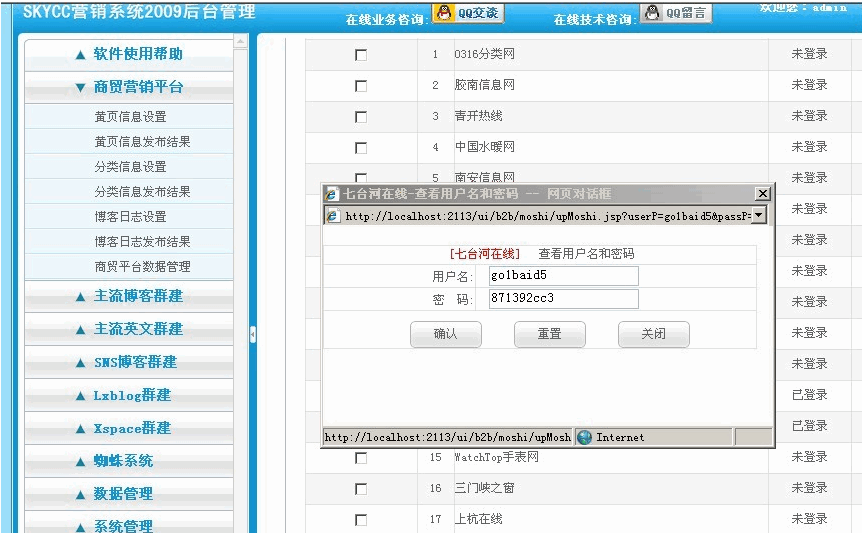
Task: Click triangle icon beside 数据管理
Action: 80,495
